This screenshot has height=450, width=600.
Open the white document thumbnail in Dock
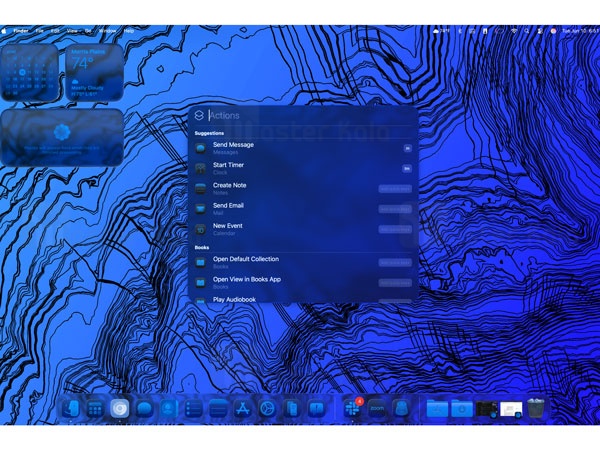[511, 409]
